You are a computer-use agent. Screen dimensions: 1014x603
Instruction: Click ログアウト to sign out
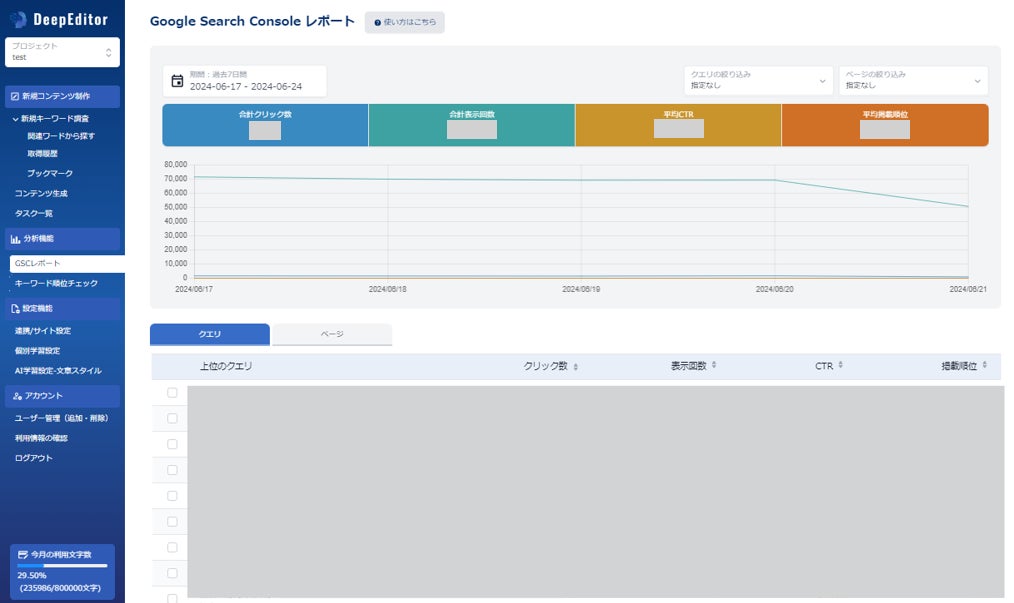pos(34,459)
